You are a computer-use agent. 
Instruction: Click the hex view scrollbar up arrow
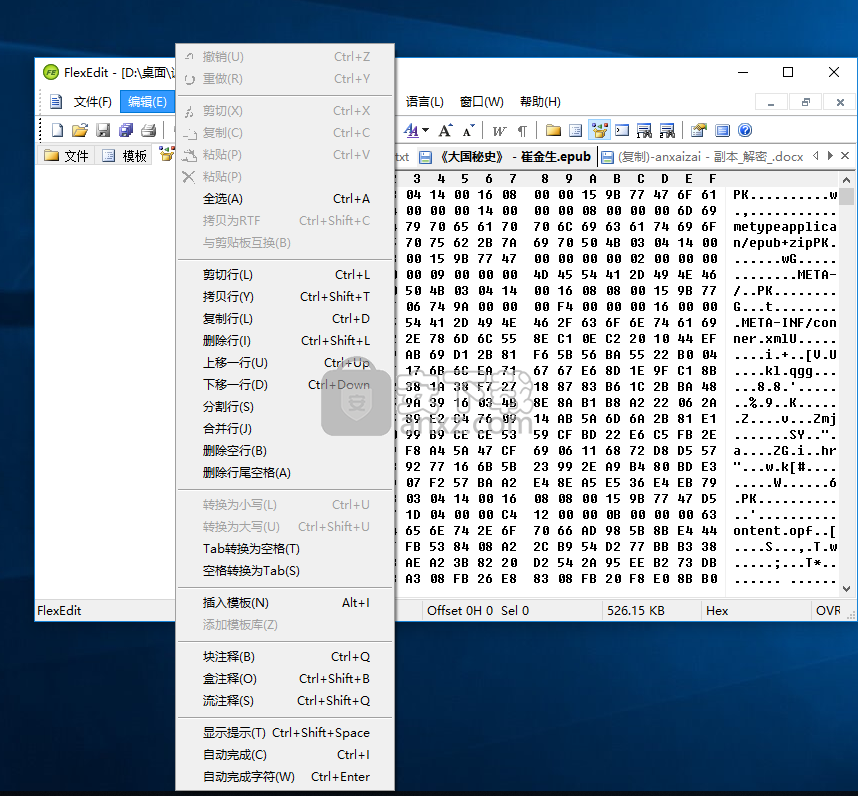coord(847,179)
